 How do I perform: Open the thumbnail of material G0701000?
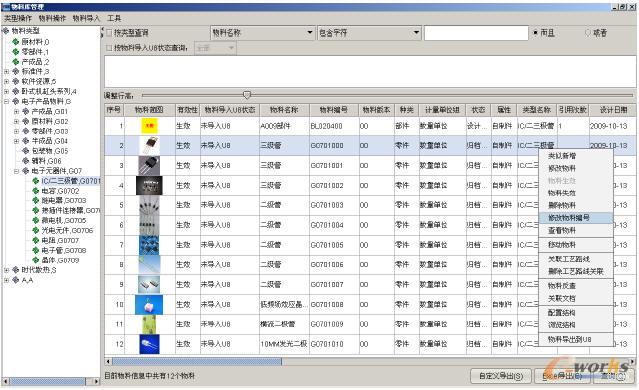(149, 145)
